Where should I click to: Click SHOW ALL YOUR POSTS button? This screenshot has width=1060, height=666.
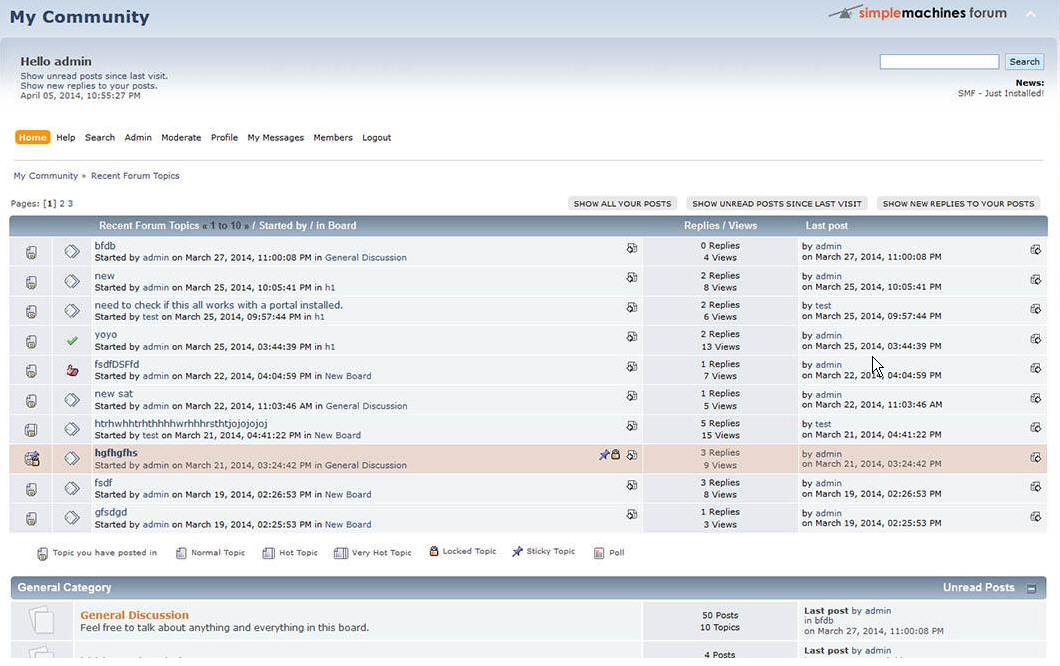[x=623, y=204]
